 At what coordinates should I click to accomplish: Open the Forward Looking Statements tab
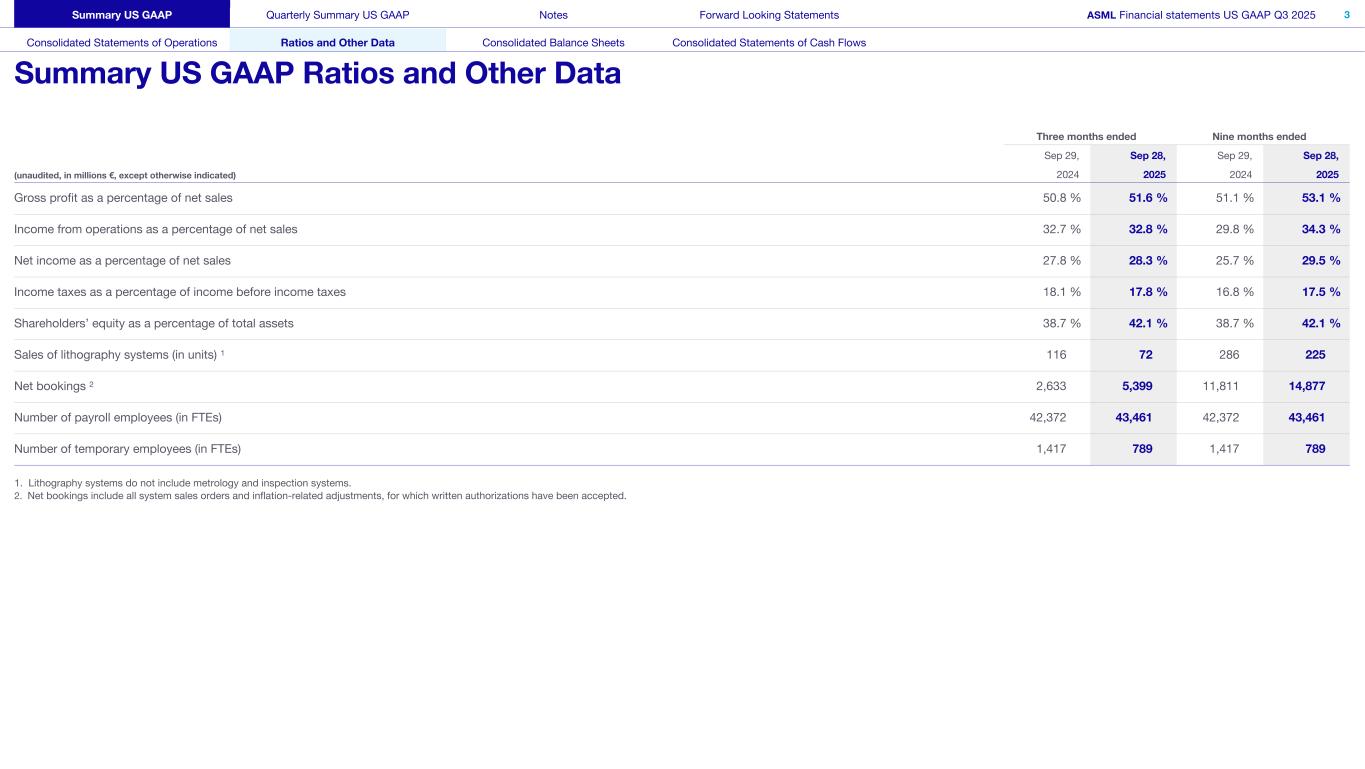[x=769, y=15]
